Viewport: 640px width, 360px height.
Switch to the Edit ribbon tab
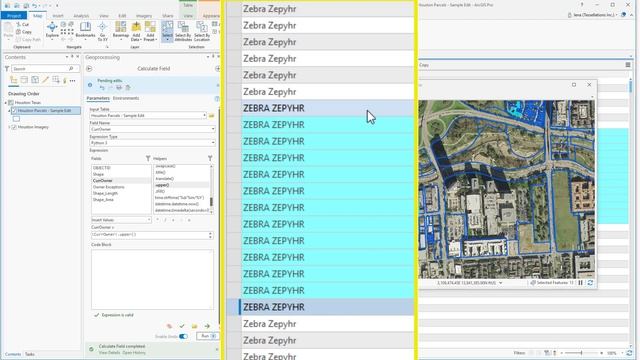[x=122, y=16]
